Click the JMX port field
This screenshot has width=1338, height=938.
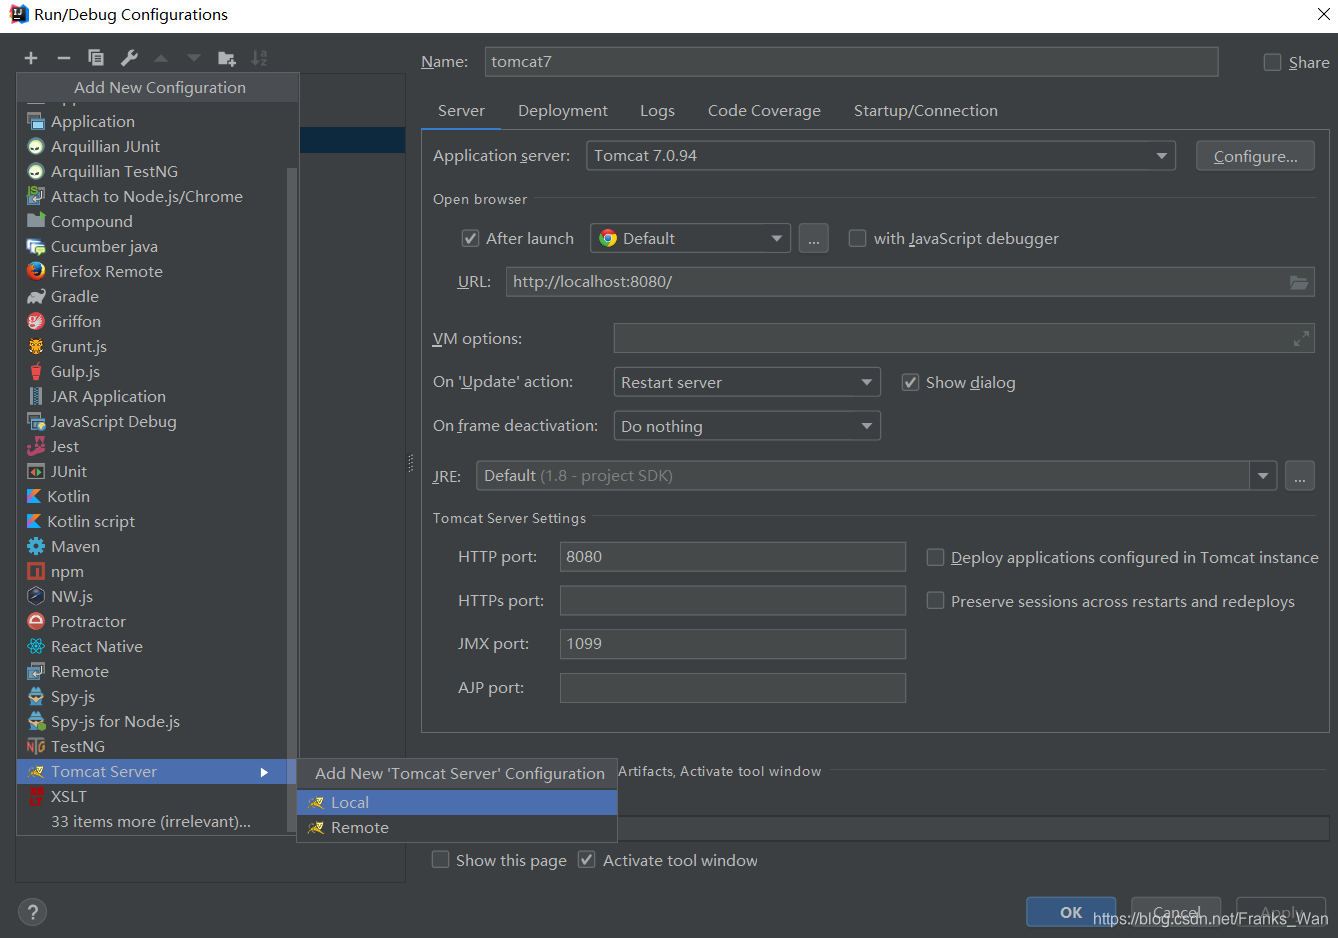733,644
